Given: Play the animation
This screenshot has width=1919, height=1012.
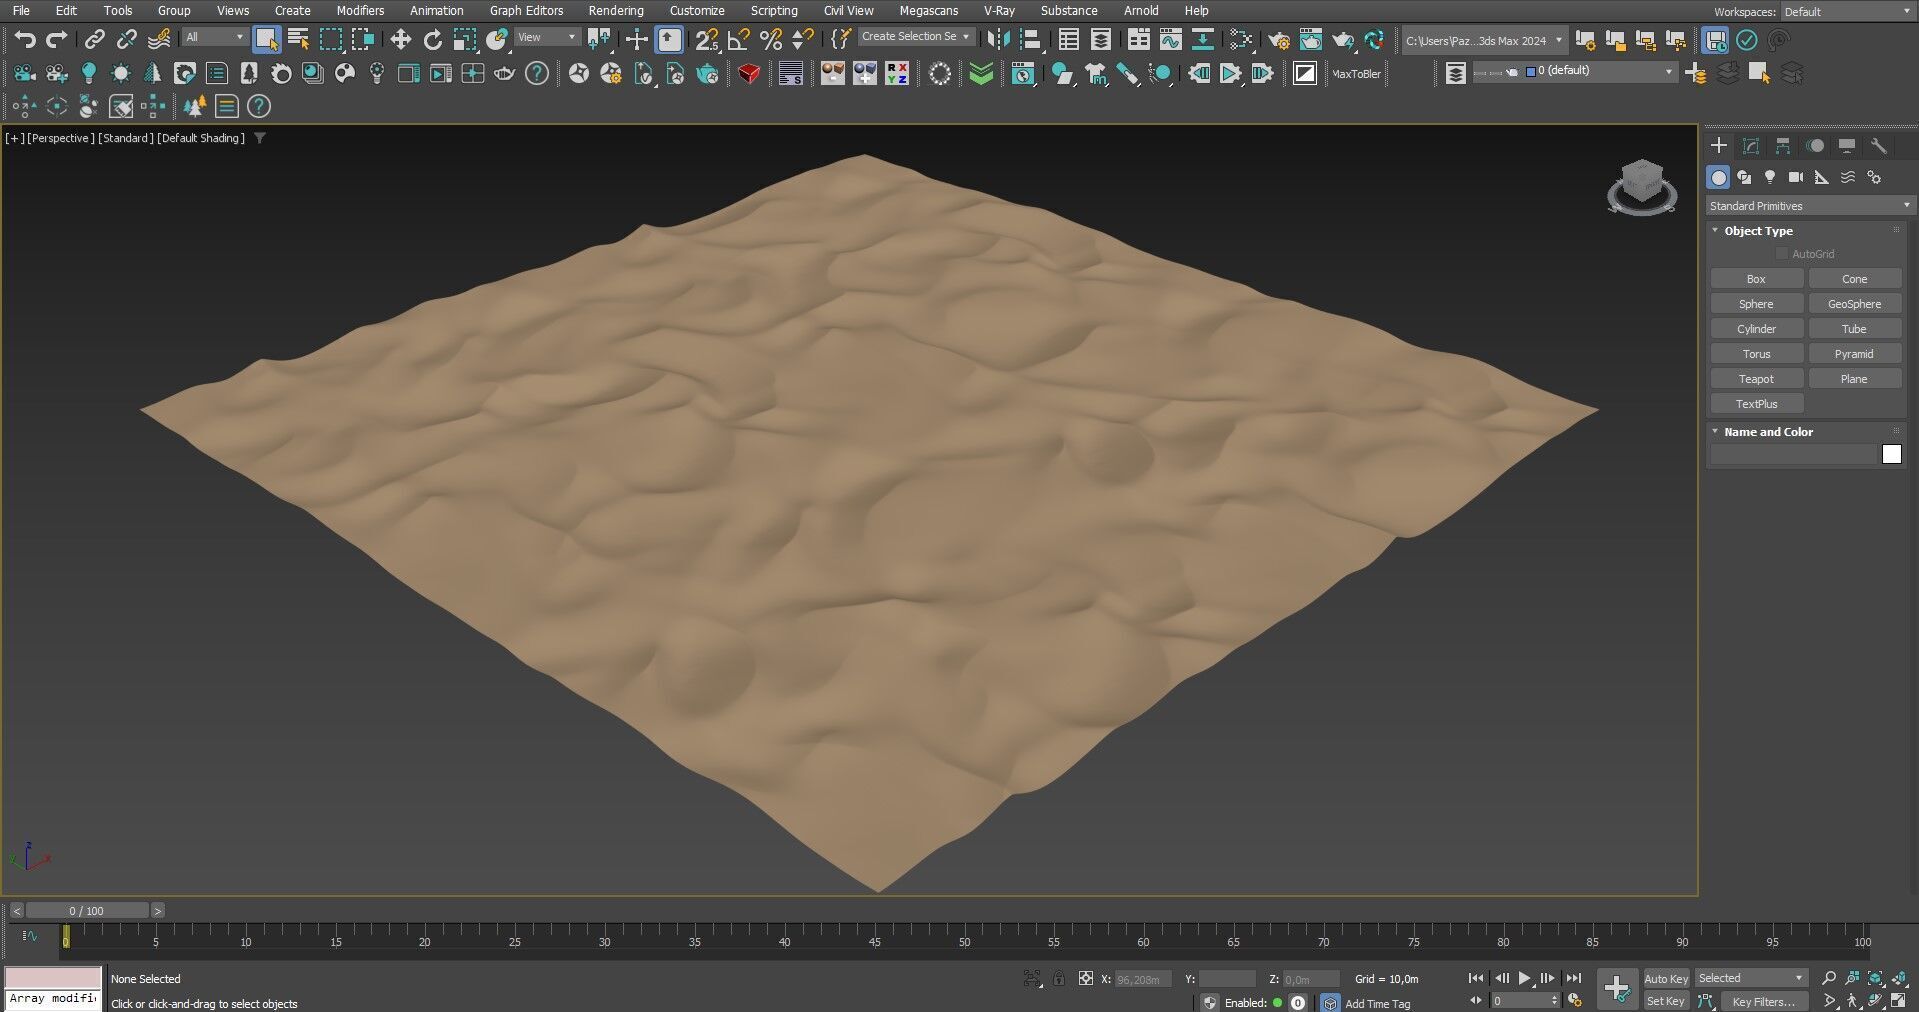Looking at the screenshot, I should 1524,978.
